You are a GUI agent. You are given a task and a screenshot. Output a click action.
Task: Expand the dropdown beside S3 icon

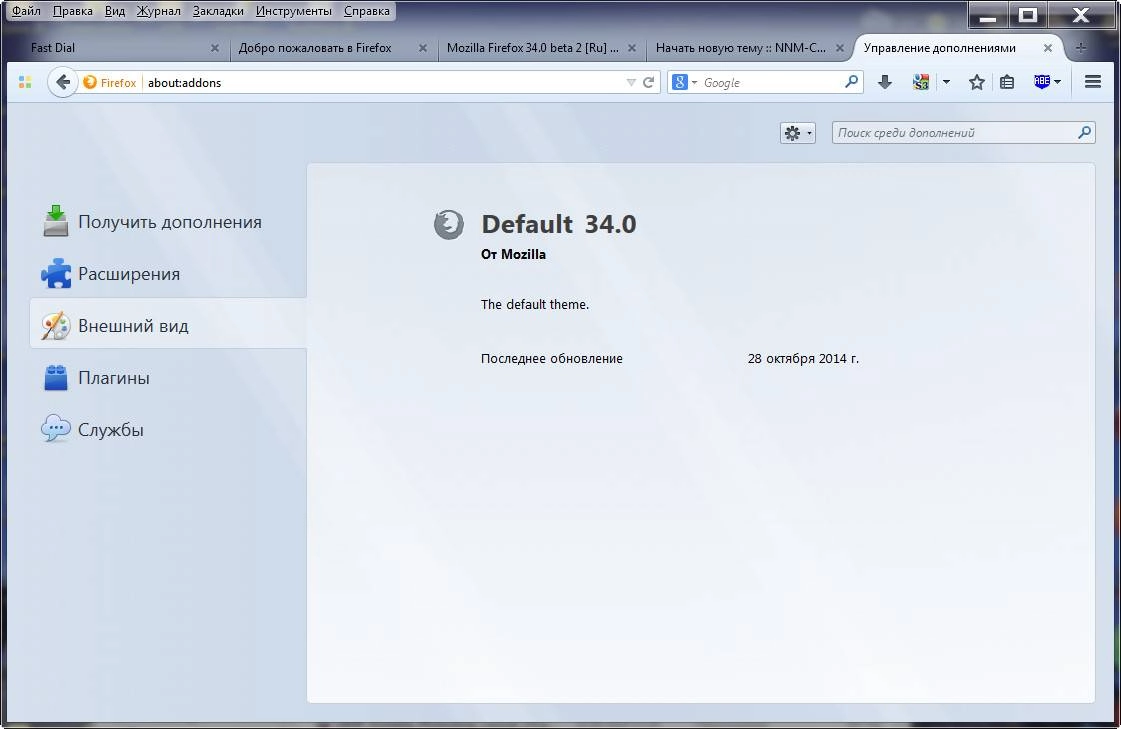point(946,82)
